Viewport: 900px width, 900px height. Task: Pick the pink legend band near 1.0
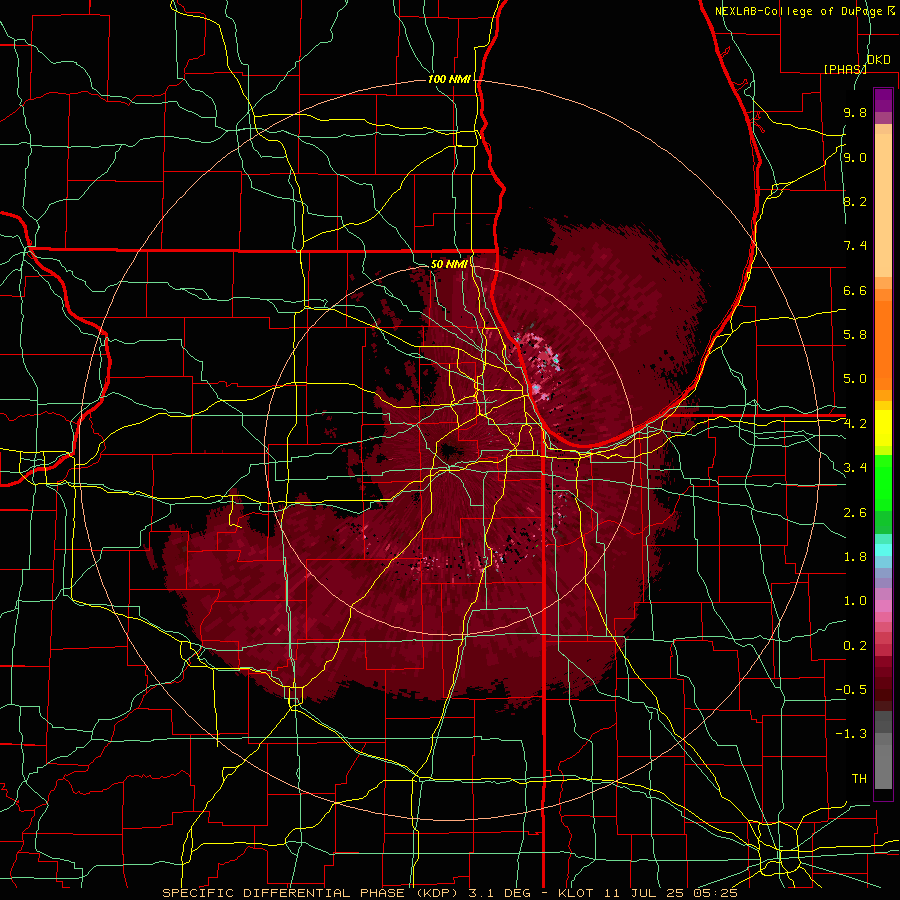click(x=883, y=606)
